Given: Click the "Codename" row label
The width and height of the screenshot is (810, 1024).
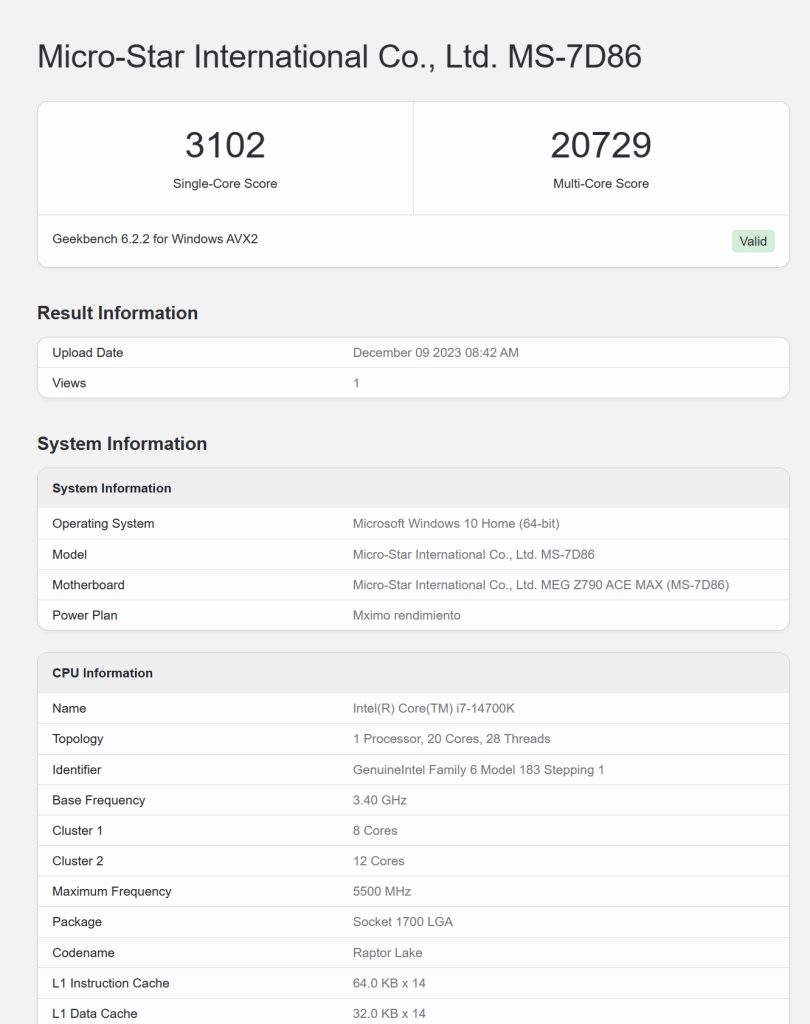Looking at the screenshot, I should coord(83,953).
